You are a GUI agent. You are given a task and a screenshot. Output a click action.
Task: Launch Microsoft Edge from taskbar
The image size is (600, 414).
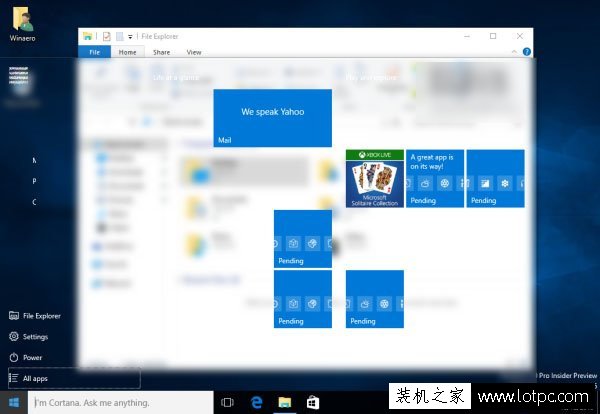pyautogui.click(x=256, y=403)
